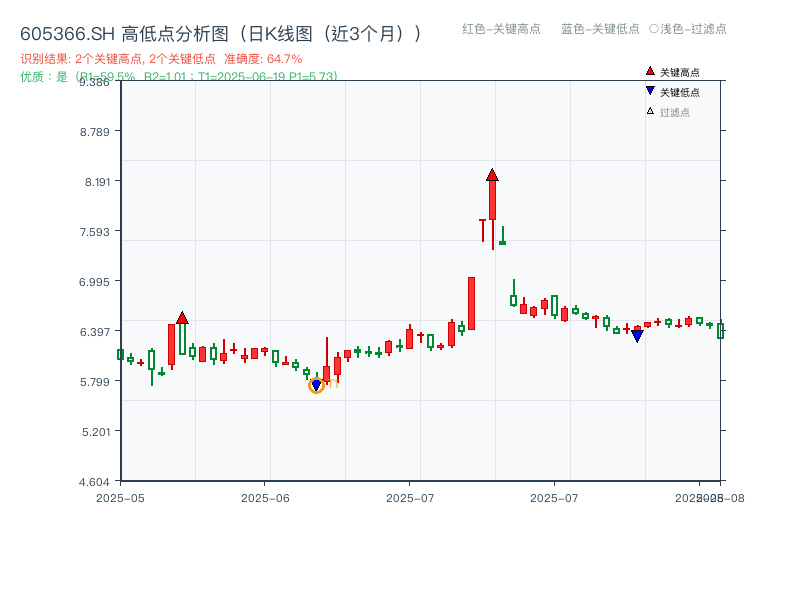Click the 2025-07 date label on the x-axis

click(x=410, y=494)
